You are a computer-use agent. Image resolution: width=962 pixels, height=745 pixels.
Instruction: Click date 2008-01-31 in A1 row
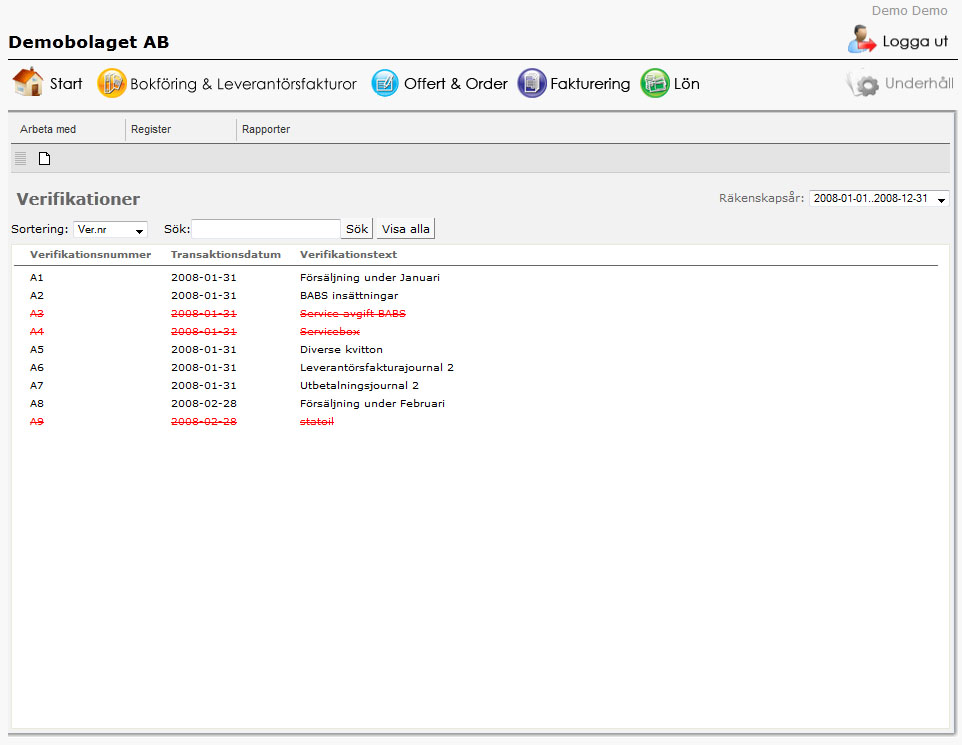pos(204,278)
